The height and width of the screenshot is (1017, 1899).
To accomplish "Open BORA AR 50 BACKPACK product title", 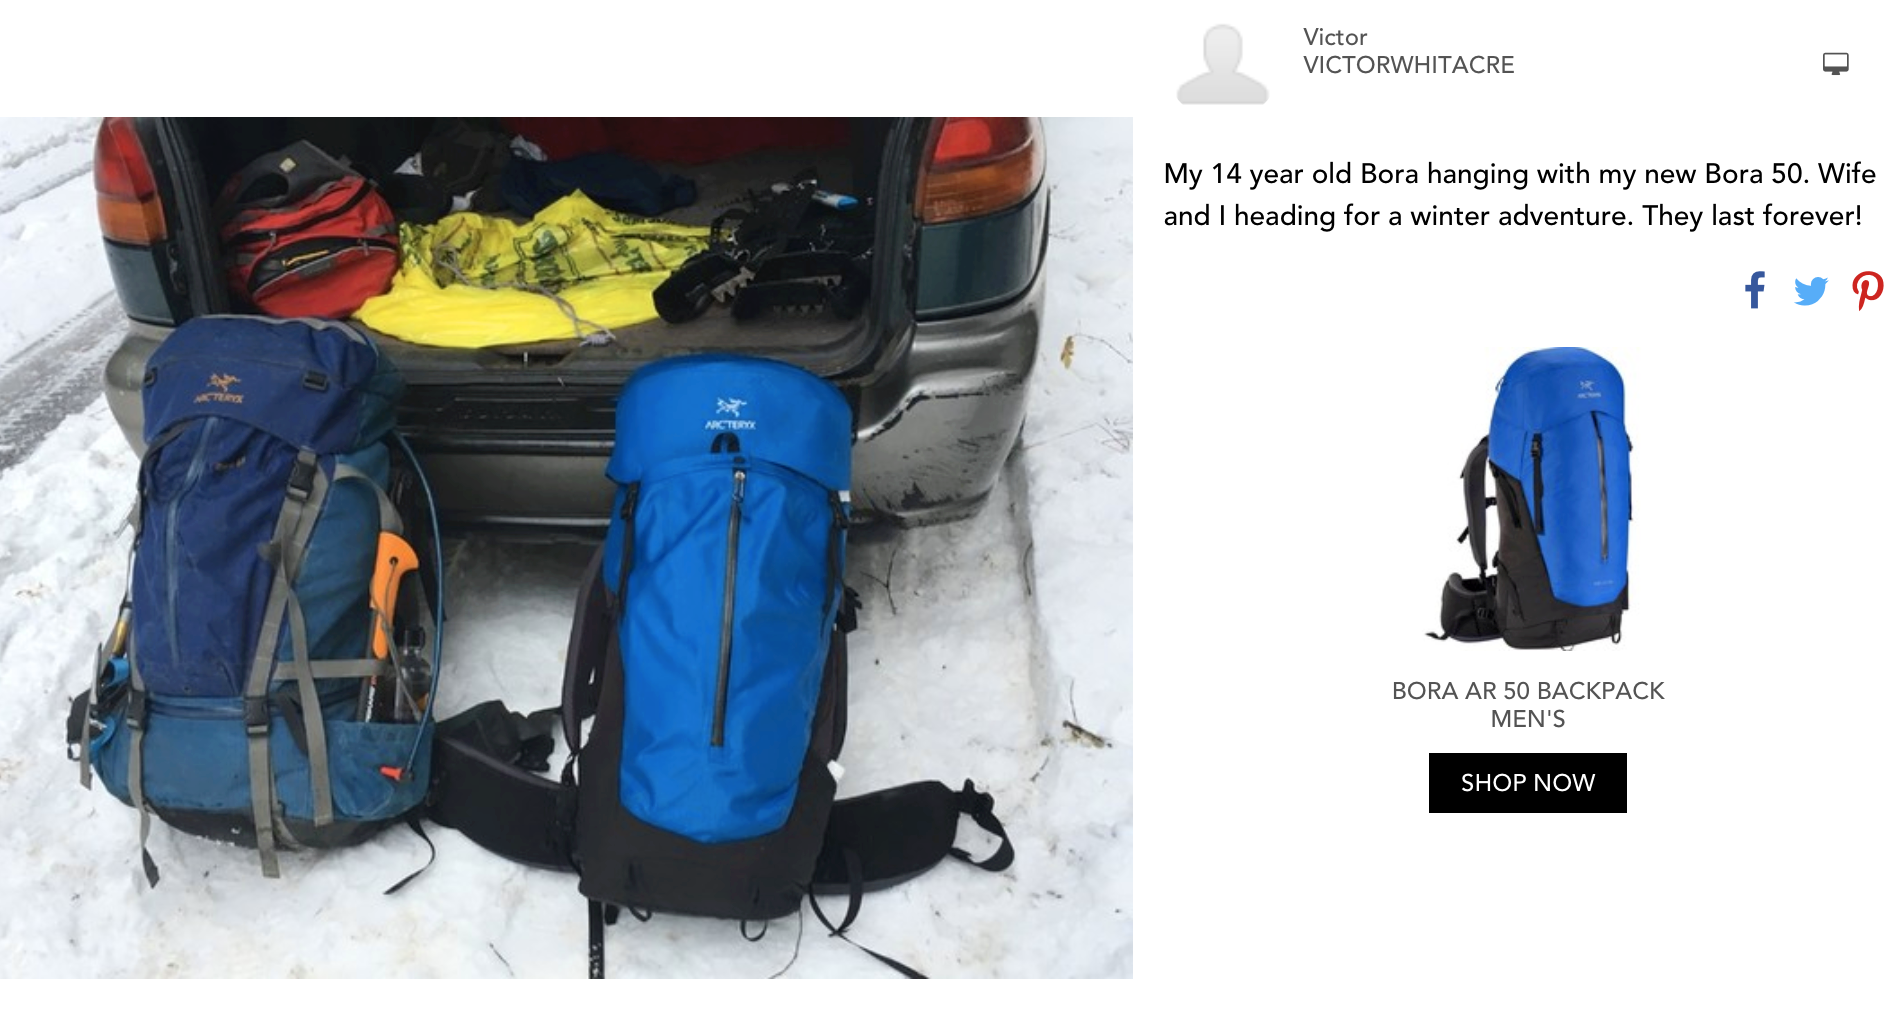I will click(1527, 691).
